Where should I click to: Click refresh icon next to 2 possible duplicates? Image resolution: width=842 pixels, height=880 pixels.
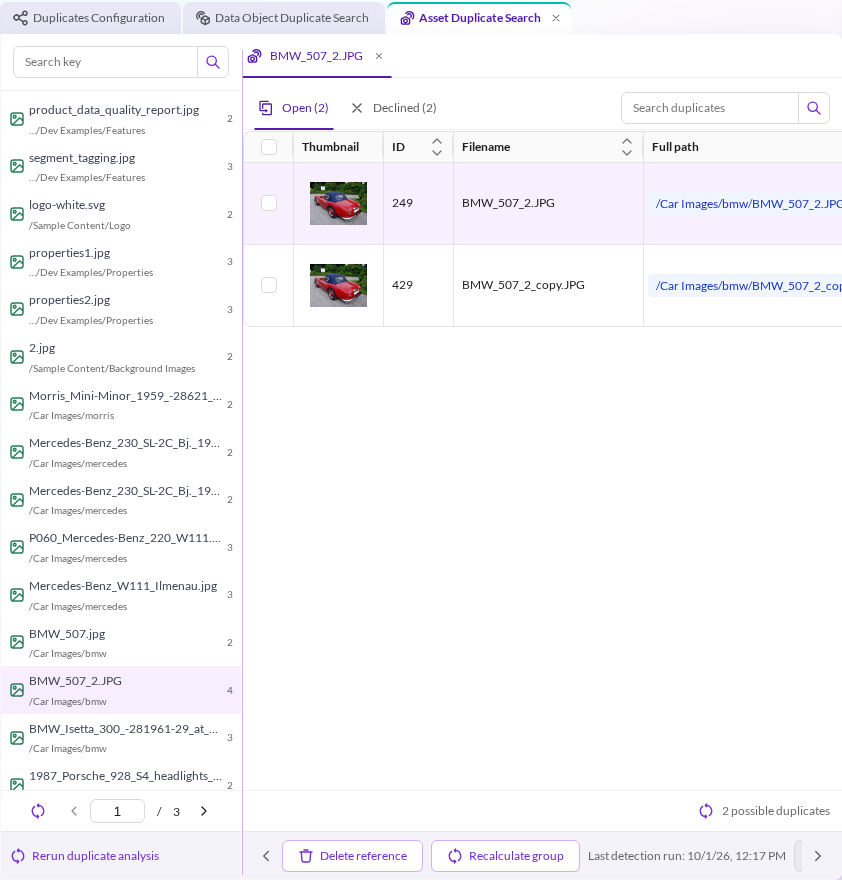tap(706, 811)
